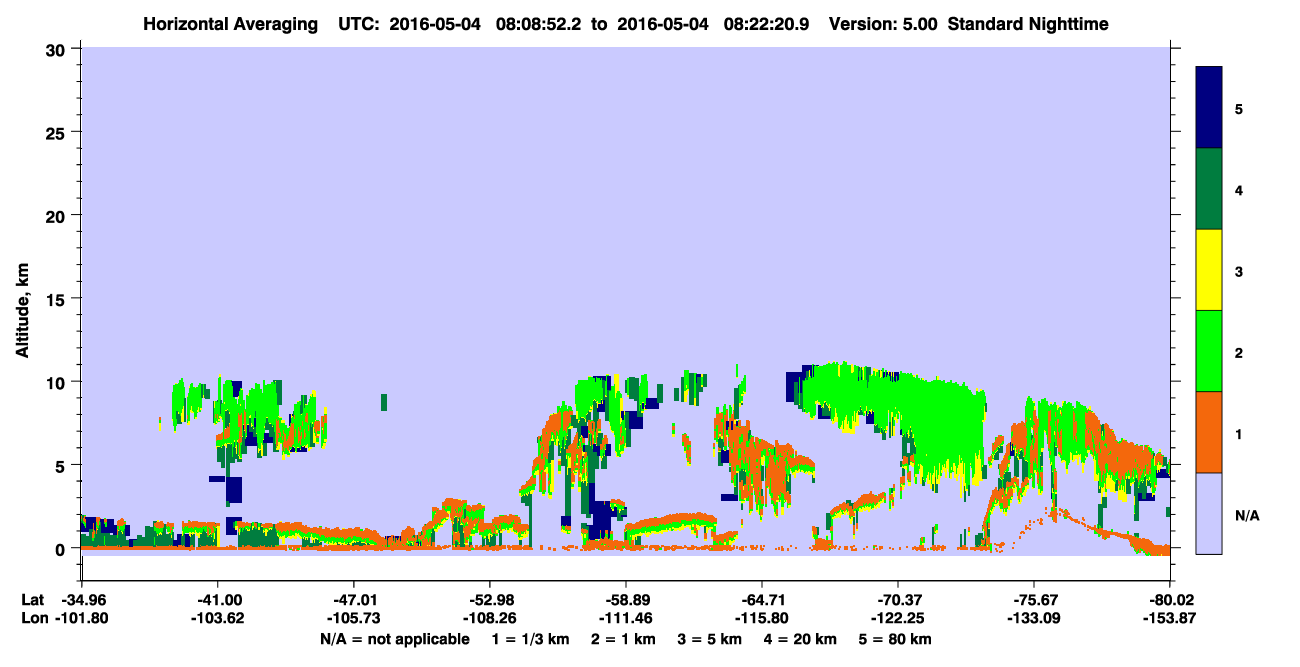The height and width of the screenshot is (667, 1300).
Task: Click the altitude tick label 30
Action: 58,49
